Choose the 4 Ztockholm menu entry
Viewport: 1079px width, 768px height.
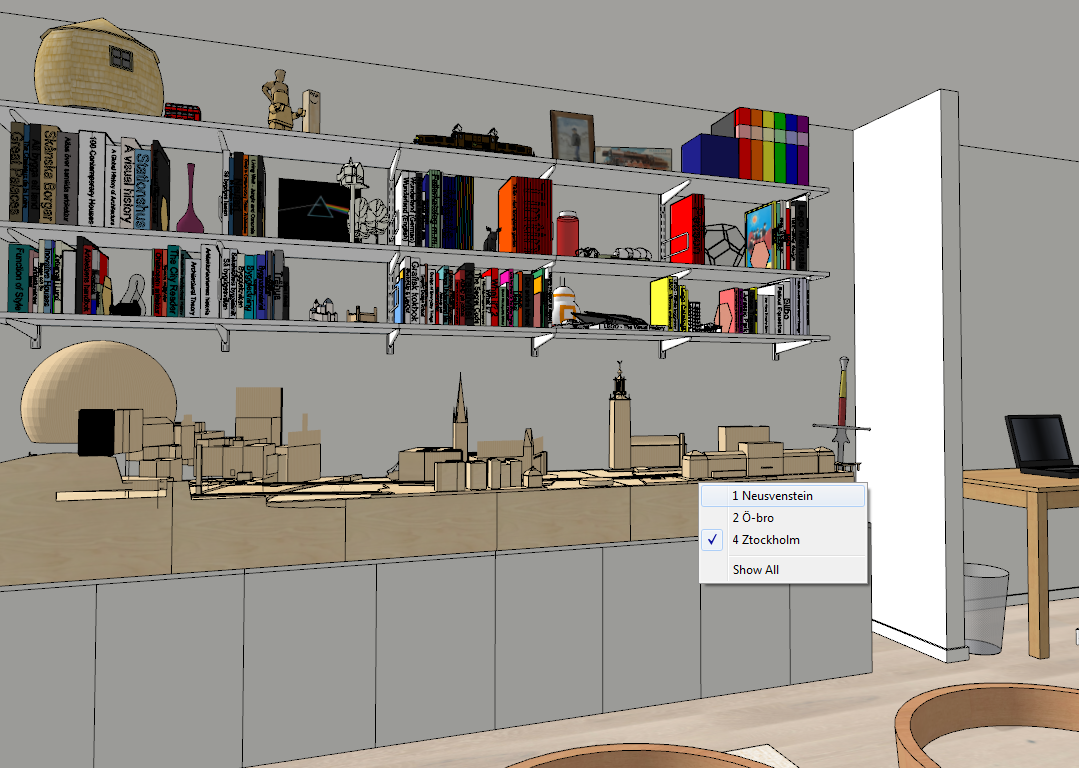(764, 539)
